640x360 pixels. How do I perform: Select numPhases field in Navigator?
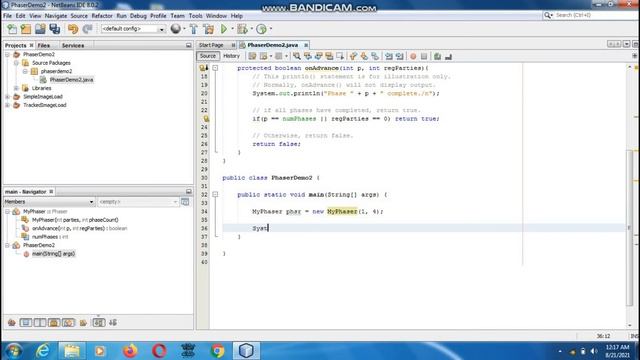coord(50,237)
